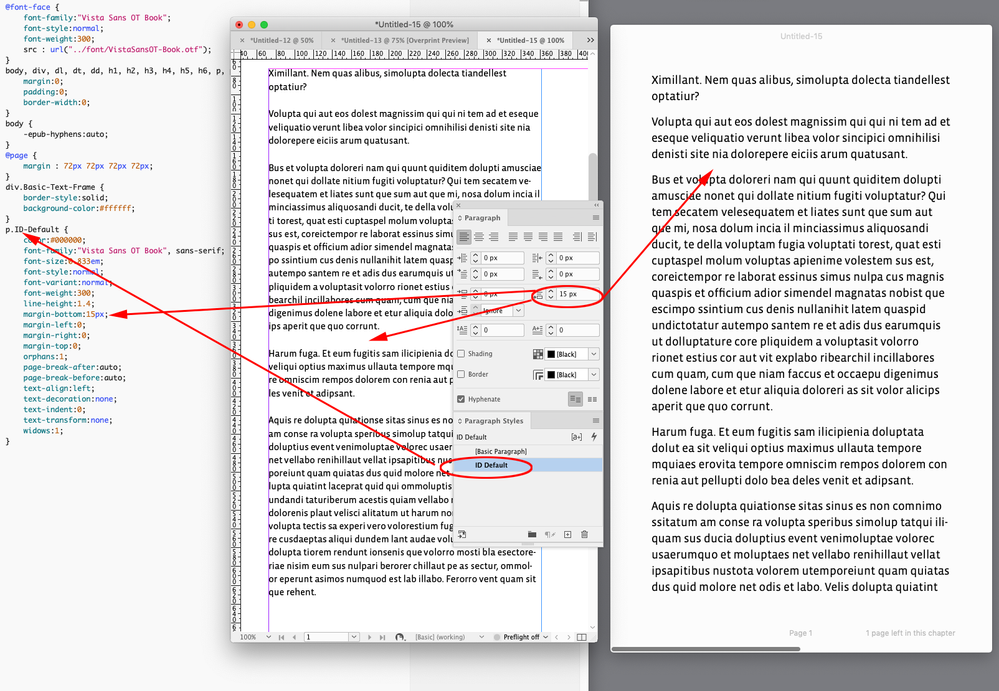This screenshot has height=691, width=999.
Task: Go to first page in InDesign status bar
Action: 281,637
